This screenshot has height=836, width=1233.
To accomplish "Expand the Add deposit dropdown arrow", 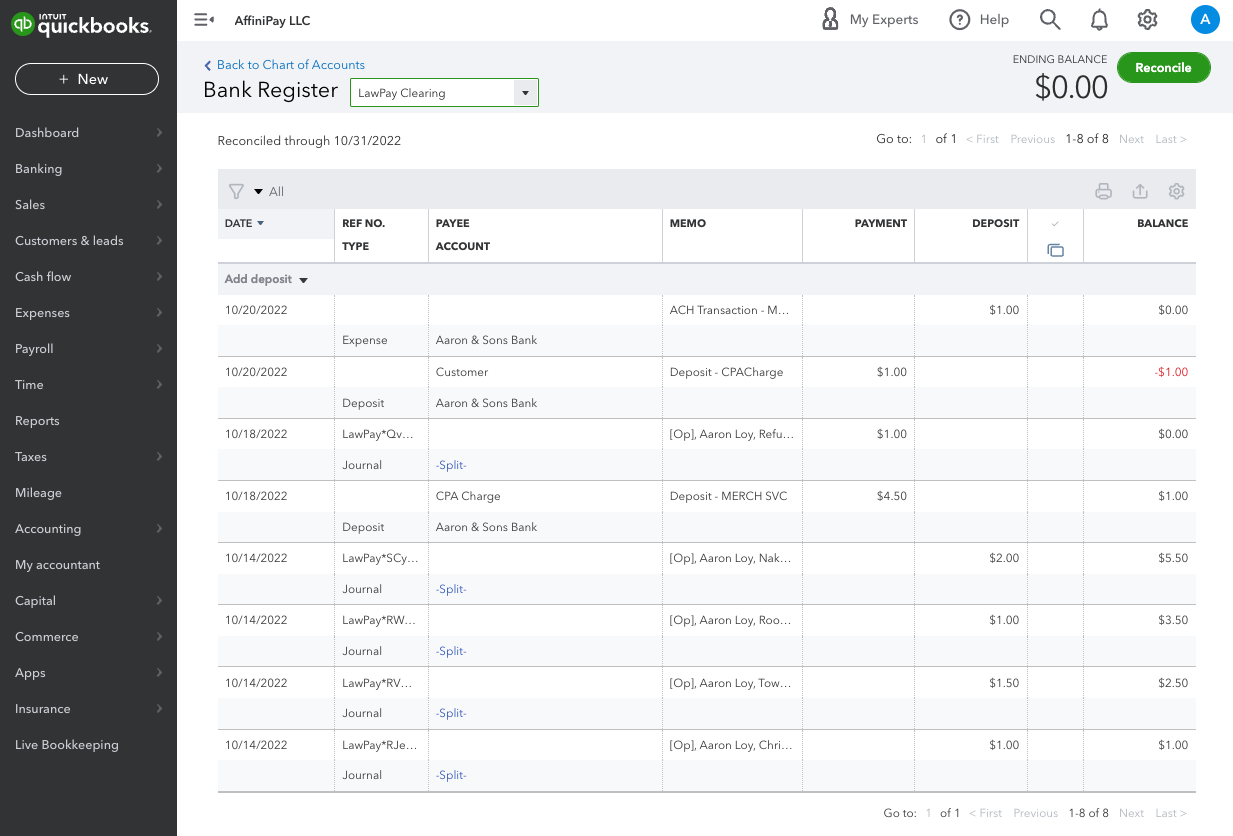I will (303, 280).
